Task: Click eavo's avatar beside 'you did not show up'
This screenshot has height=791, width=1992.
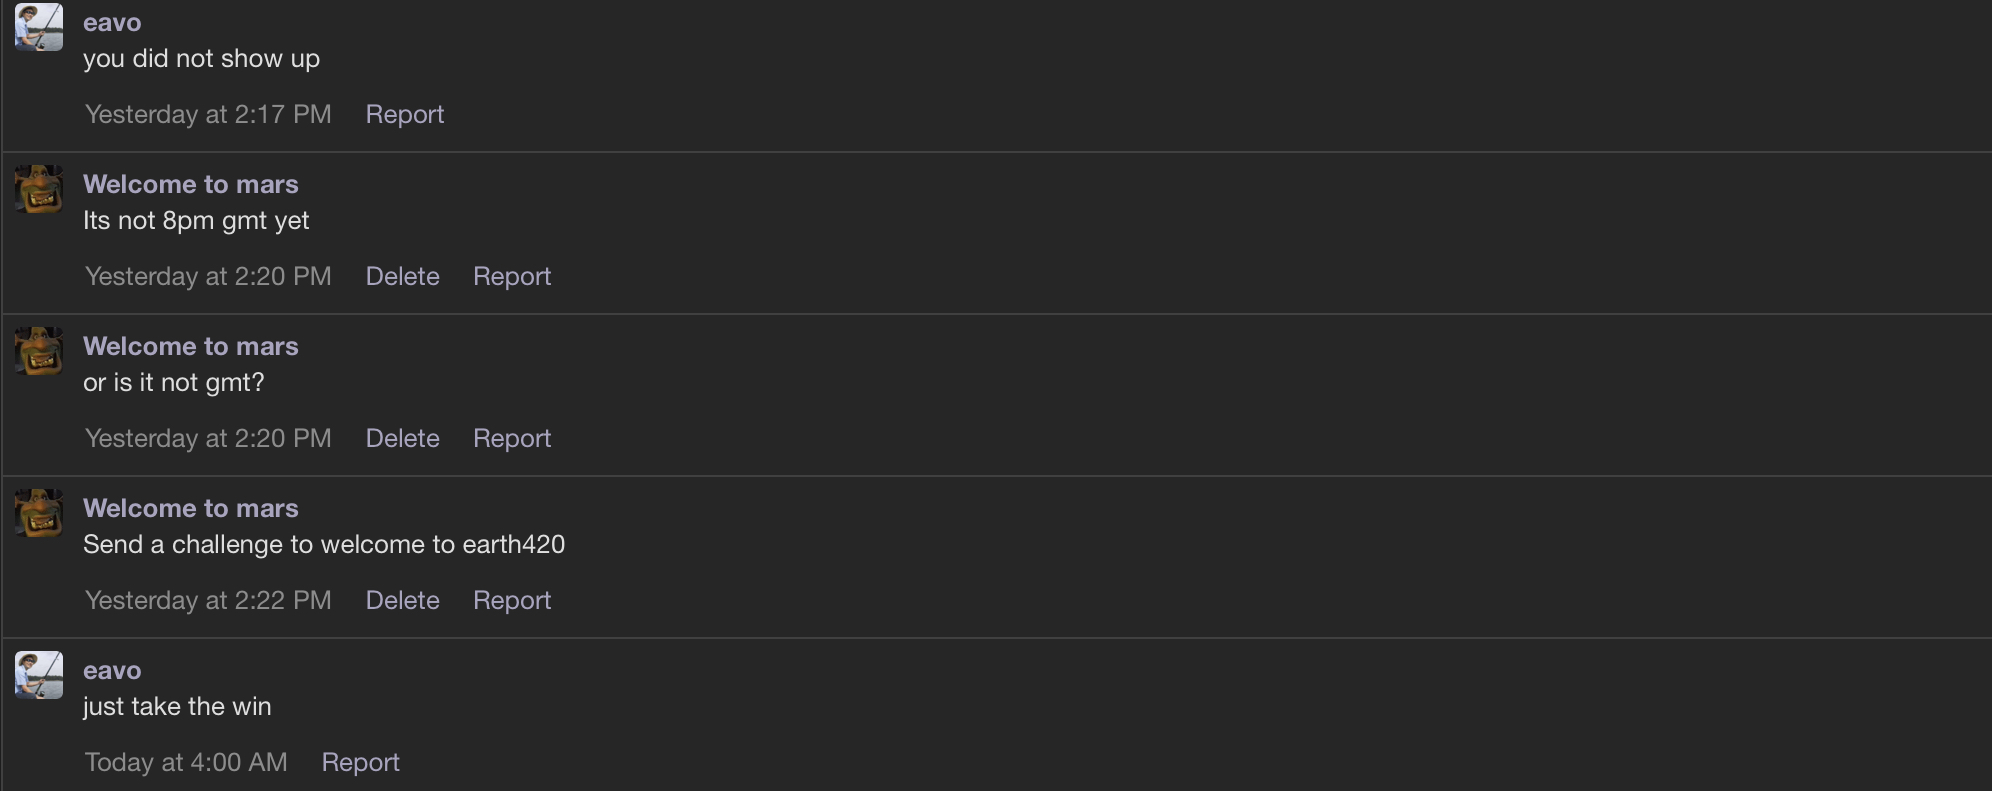Action: tap(39, 27)
